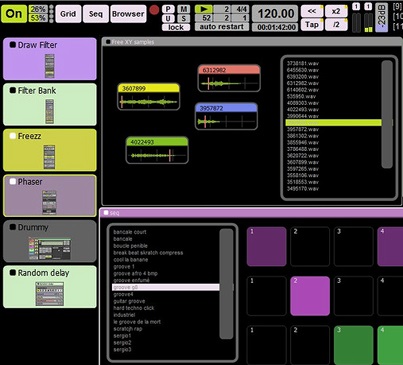This screenshot has height=365, width=403.
Task: Open the Grid view
Action: (x=68, y=14)
